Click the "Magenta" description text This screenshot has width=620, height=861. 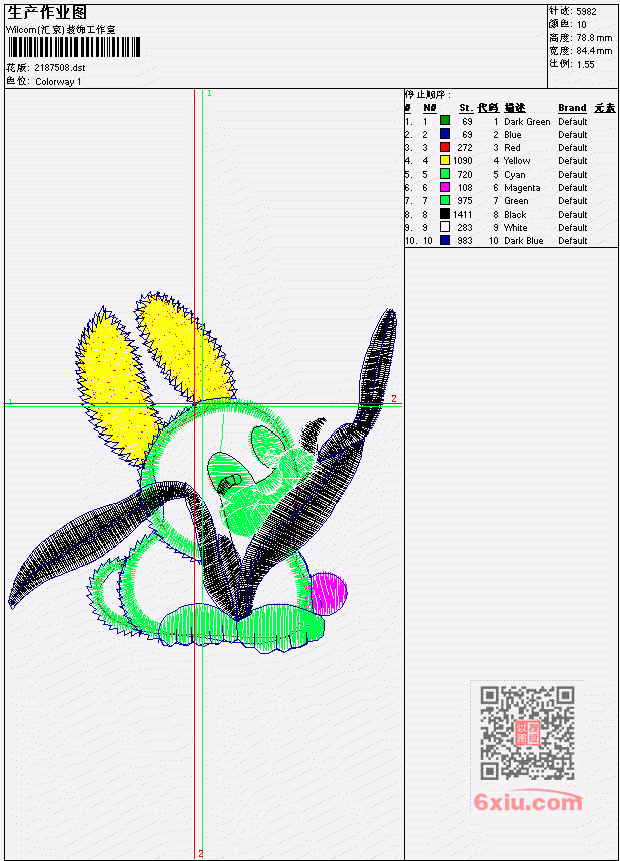pos(522,188)
